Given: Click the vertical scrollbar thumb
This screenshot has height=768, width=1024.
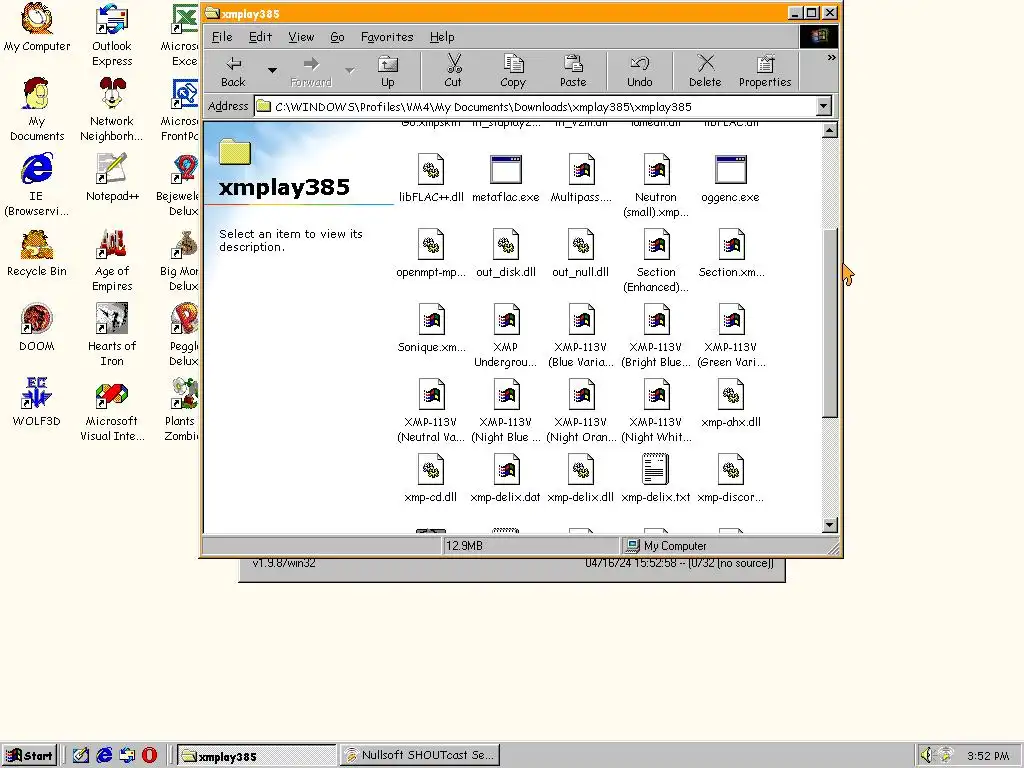Looking at the screenshot, I should 829,323.
